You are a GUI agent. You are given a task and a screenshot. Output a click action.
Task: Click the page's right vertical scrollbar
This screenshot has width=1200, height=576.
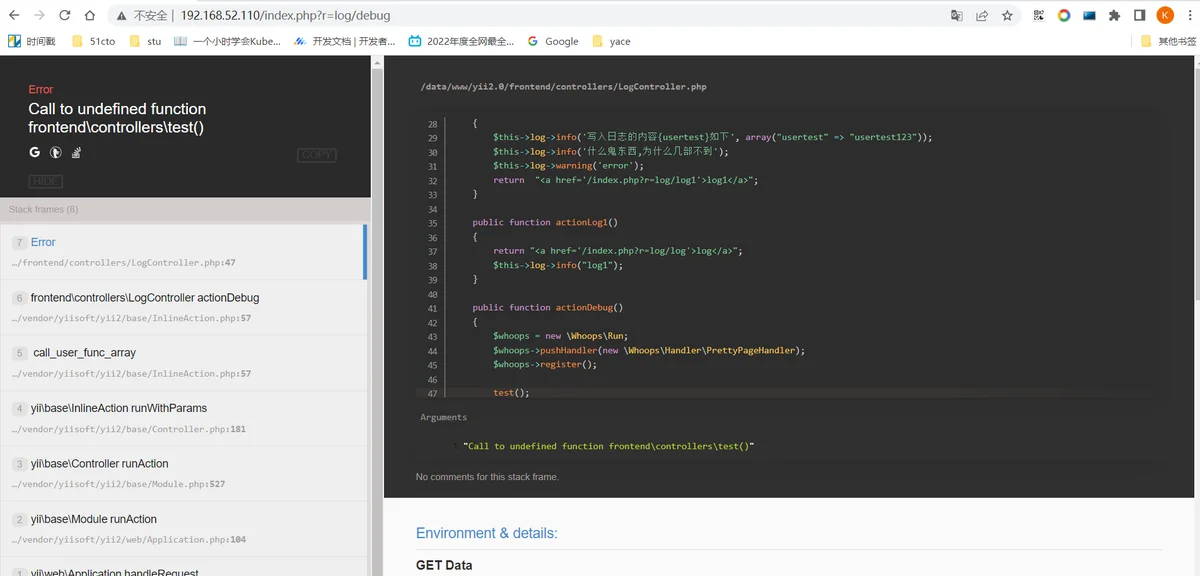tap(1195, 315)
